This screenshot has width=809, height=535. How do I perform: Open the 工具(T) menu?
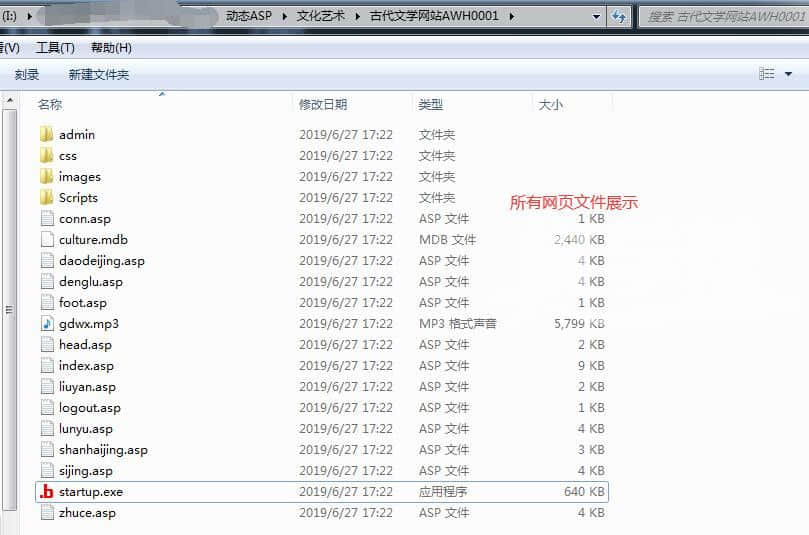click(x=55, y=48)
